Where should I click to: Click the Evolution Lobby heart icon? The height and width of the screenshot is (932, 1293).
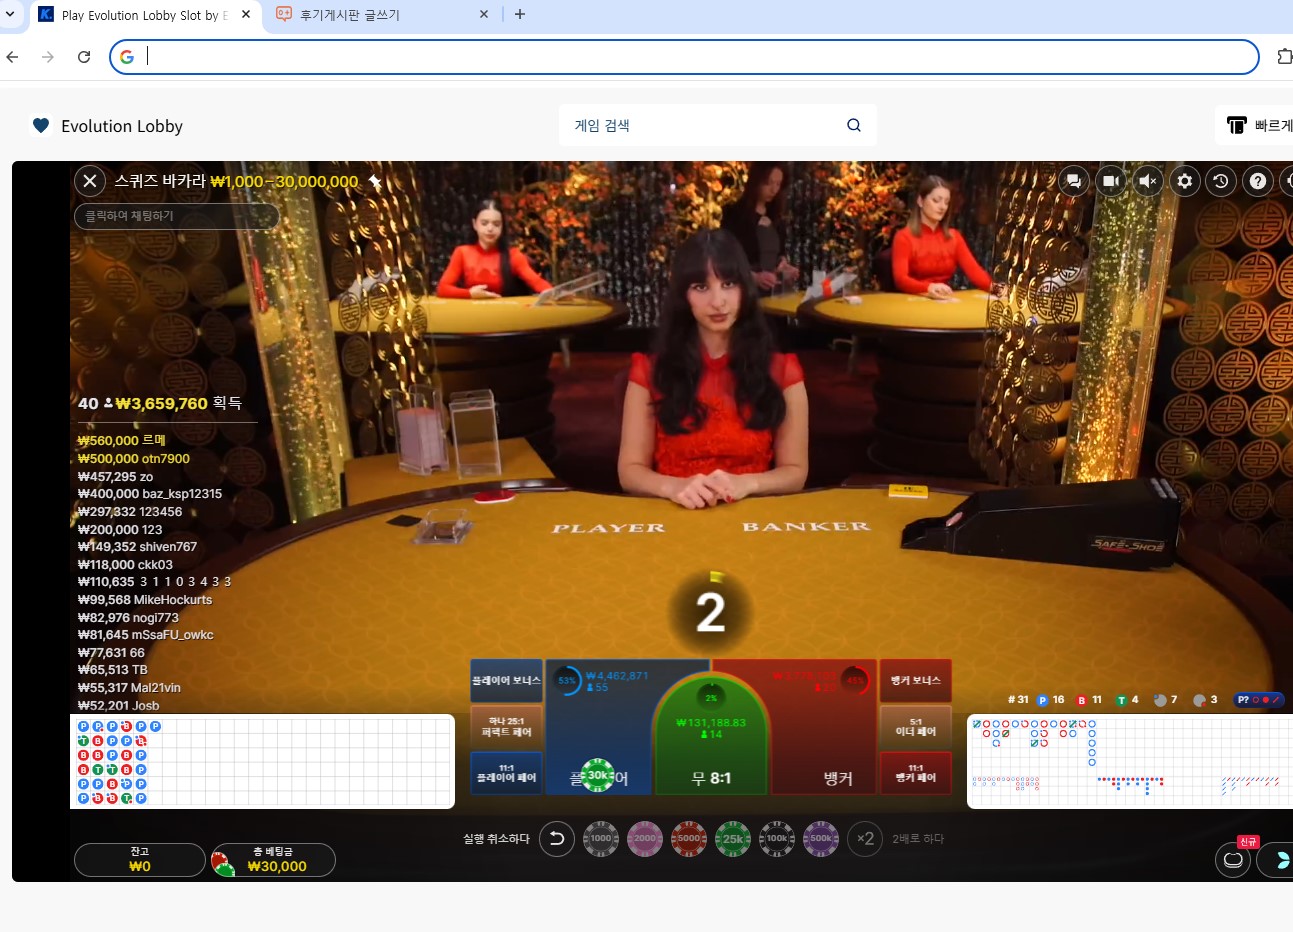pyautogui.click(x=41, y=126)
